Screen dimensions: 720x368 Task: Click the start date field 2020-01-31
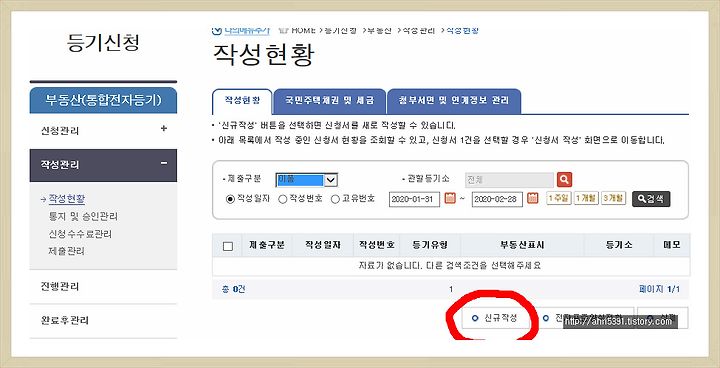tap(414, 199)
